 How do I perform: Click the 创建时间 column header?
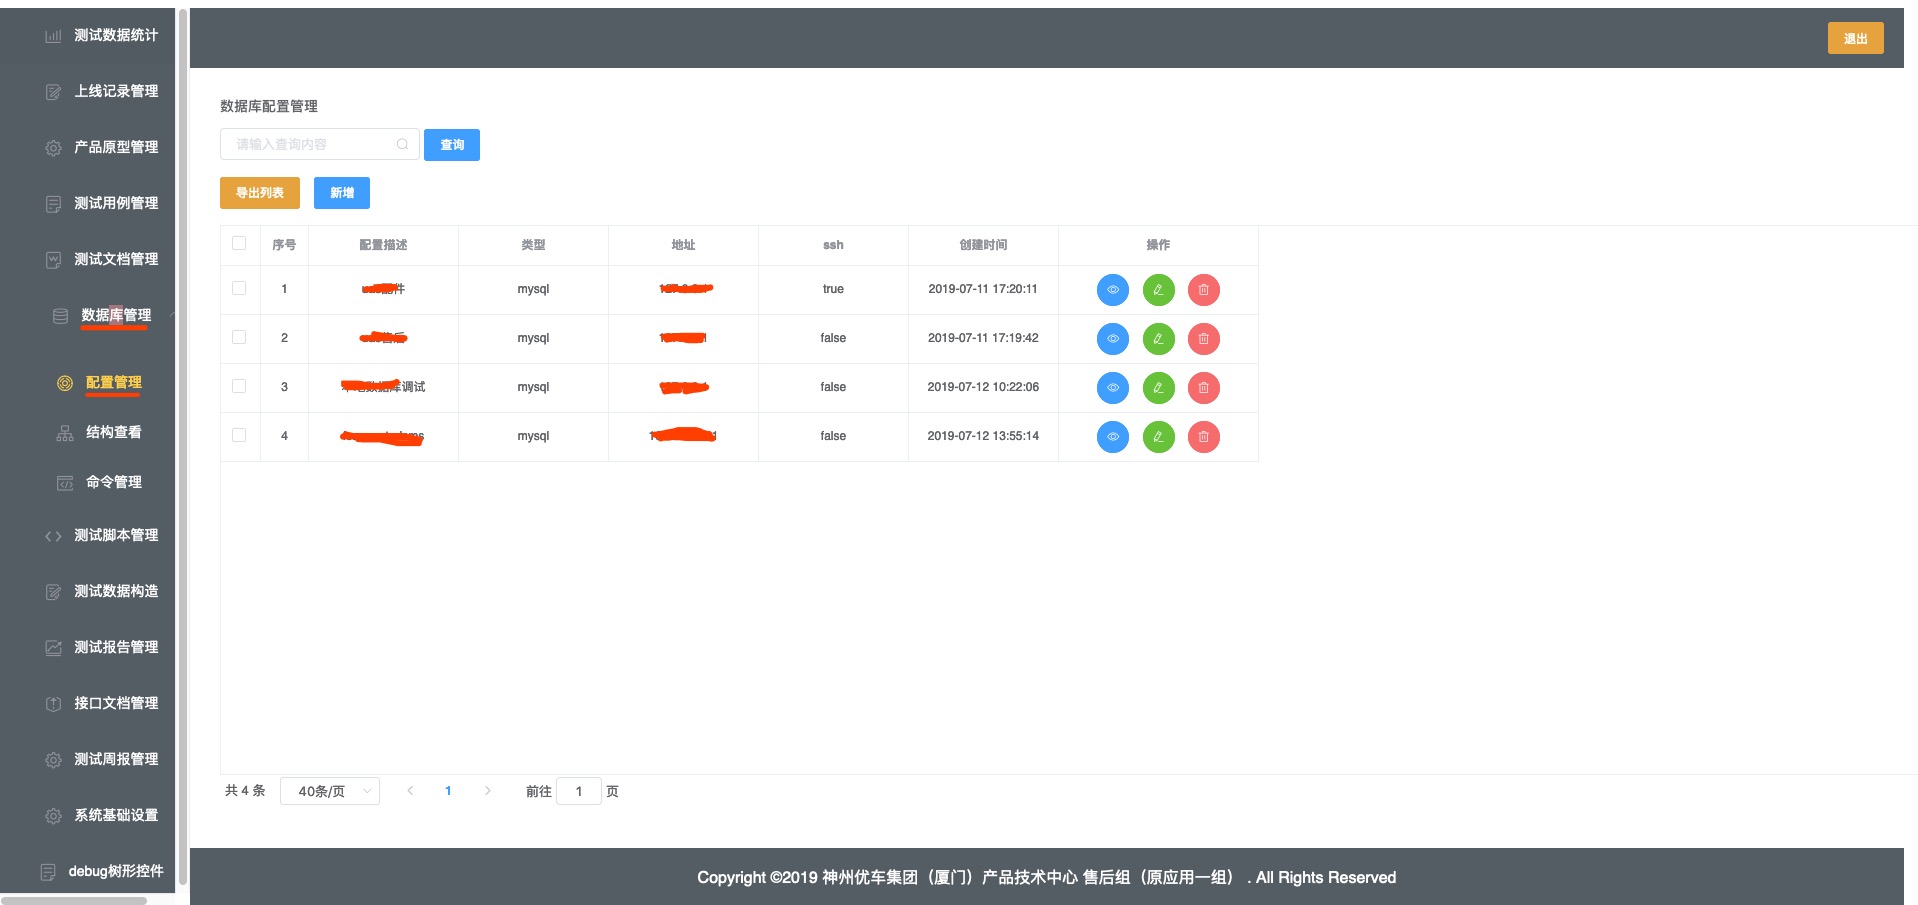(983, 245)
